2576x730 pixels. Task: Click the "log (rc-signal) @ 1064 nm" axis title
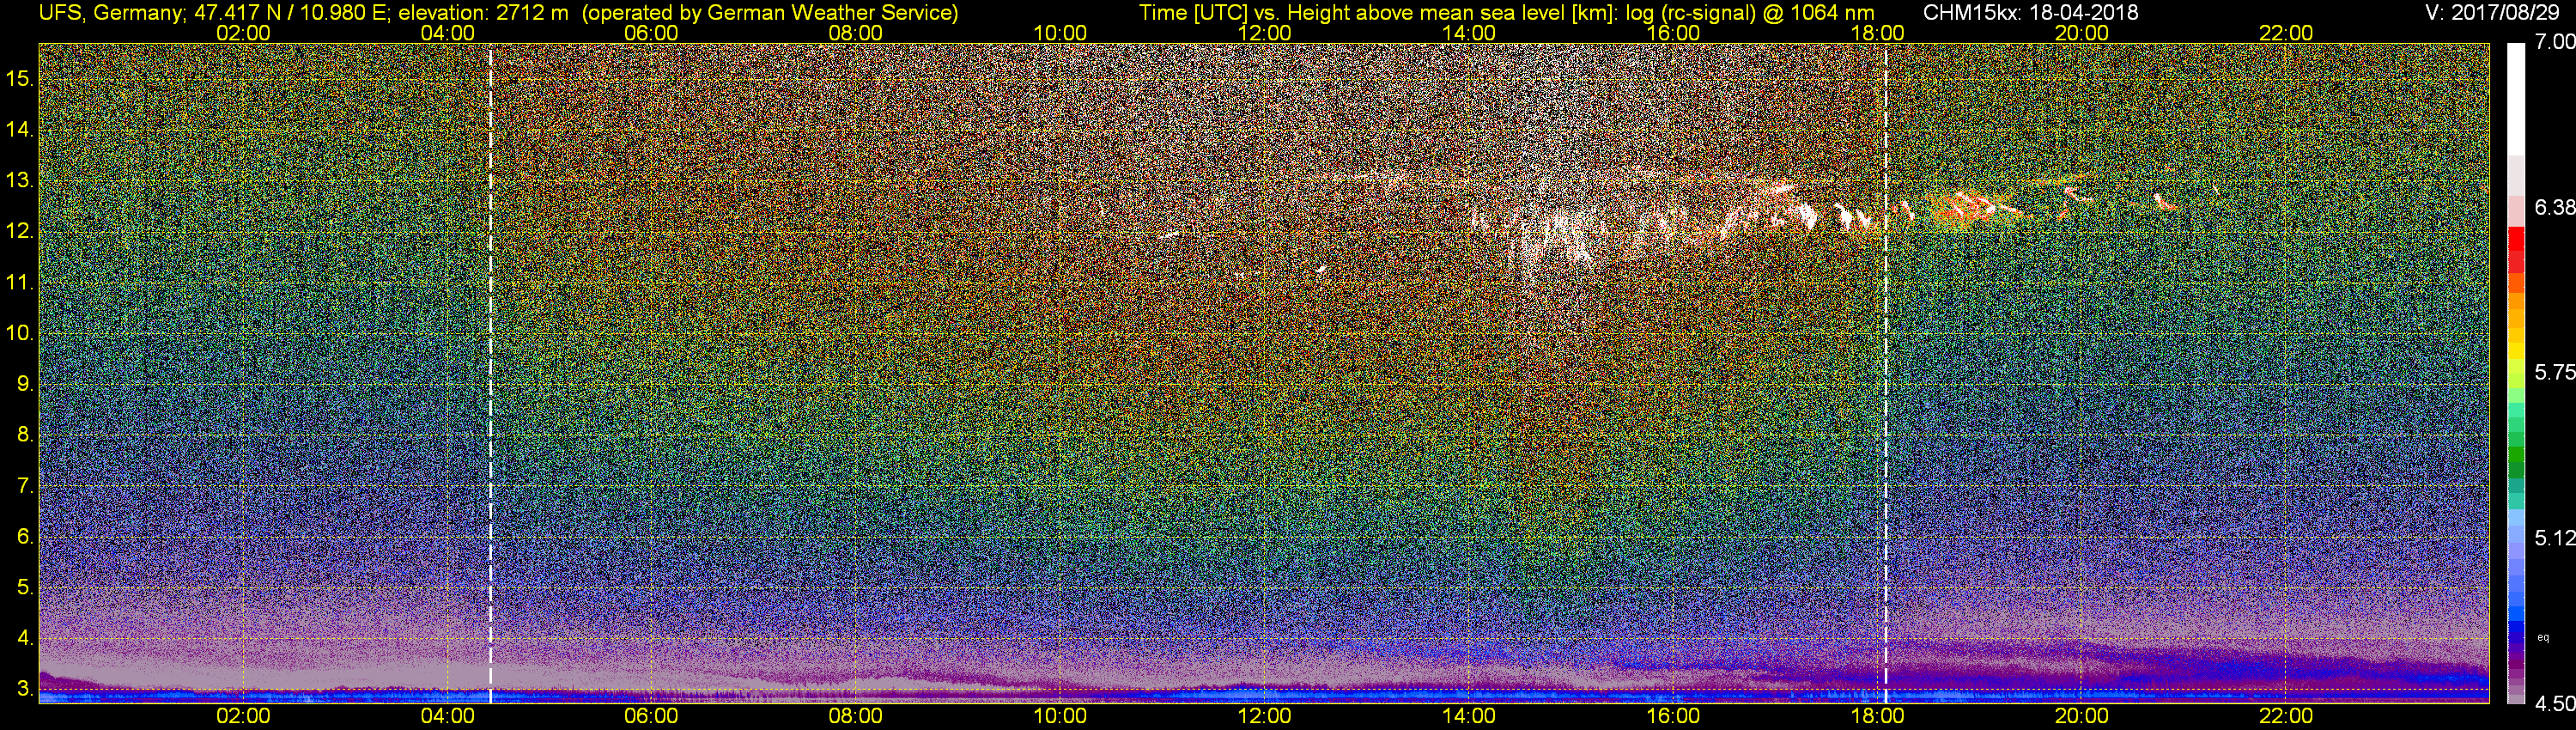tap(1750, 13)
